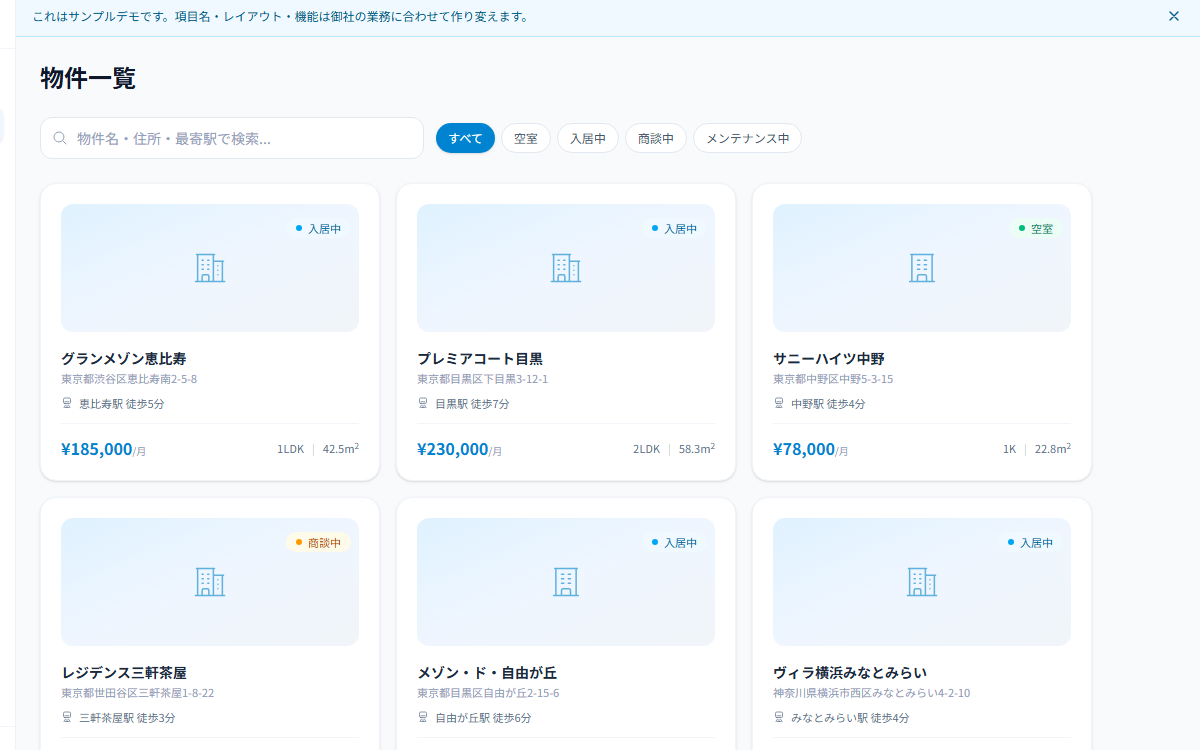Click address 神奈川県横浜市西区みなとみらい4-2-10
1200x750 pixels.
tap(872, 694)
